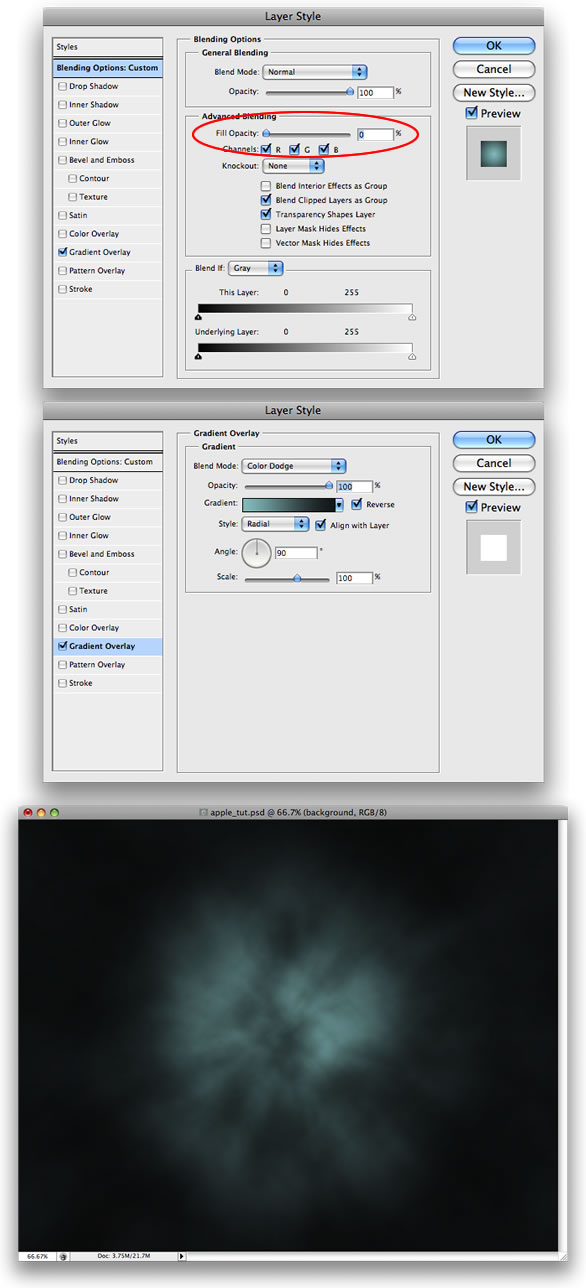Open the gradient picker arrow beside gradient bar
Viewport: 586px width, 1288px height.
click(340, 505)
